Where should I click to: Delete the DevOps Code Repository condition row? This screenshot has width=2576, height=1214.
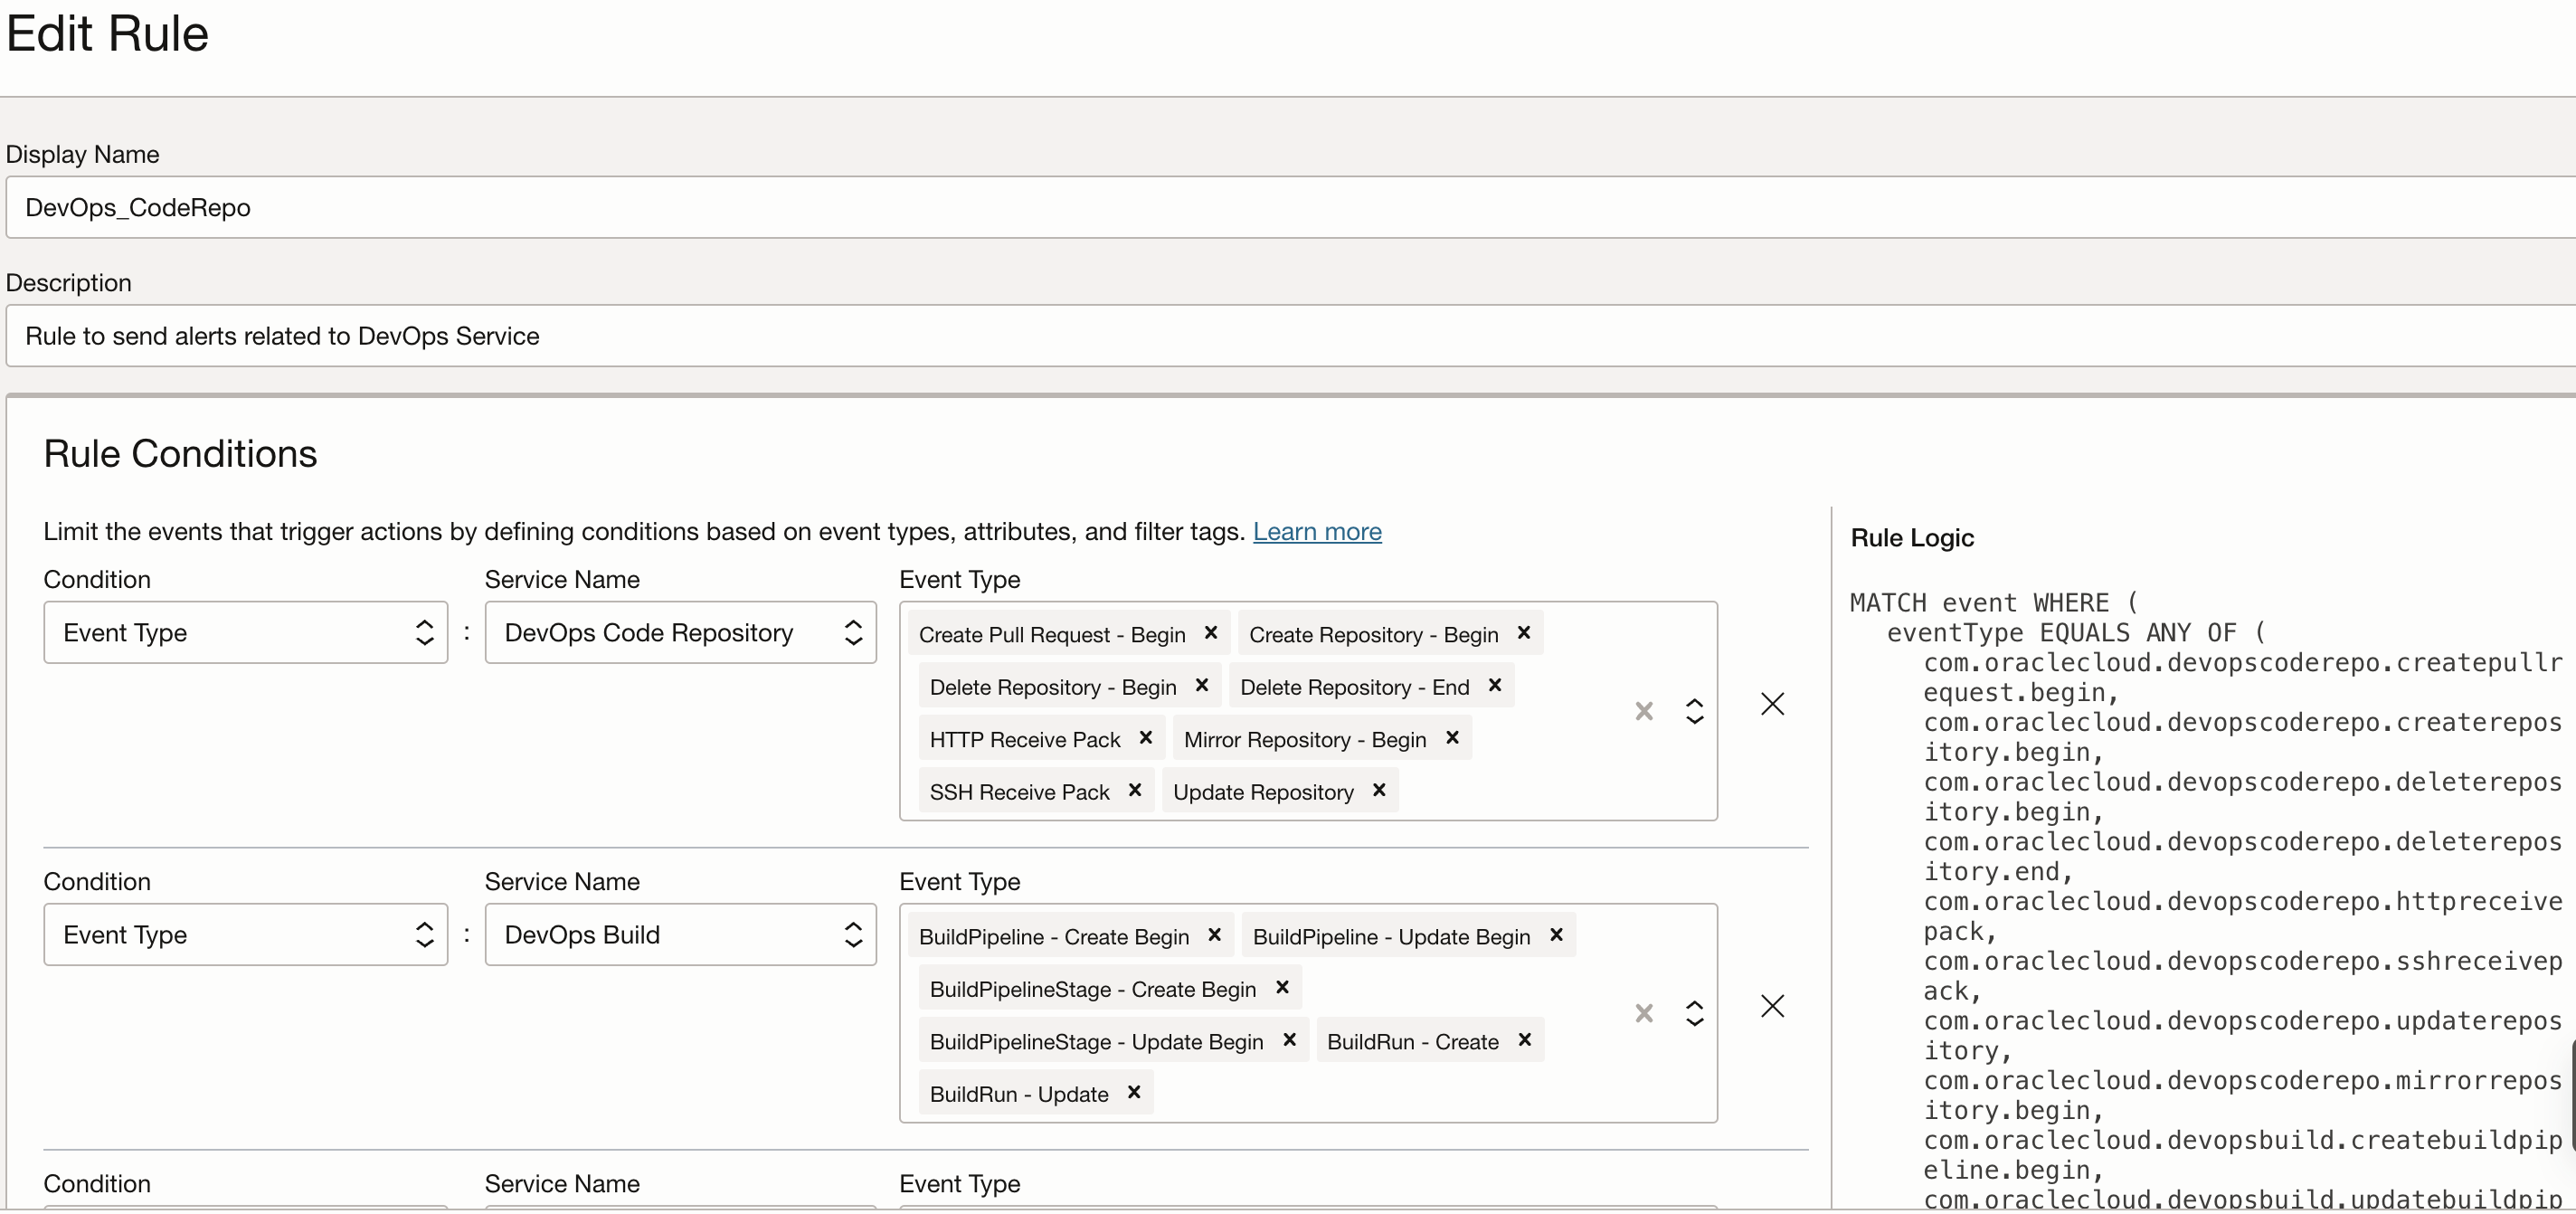coord(1772,705)
